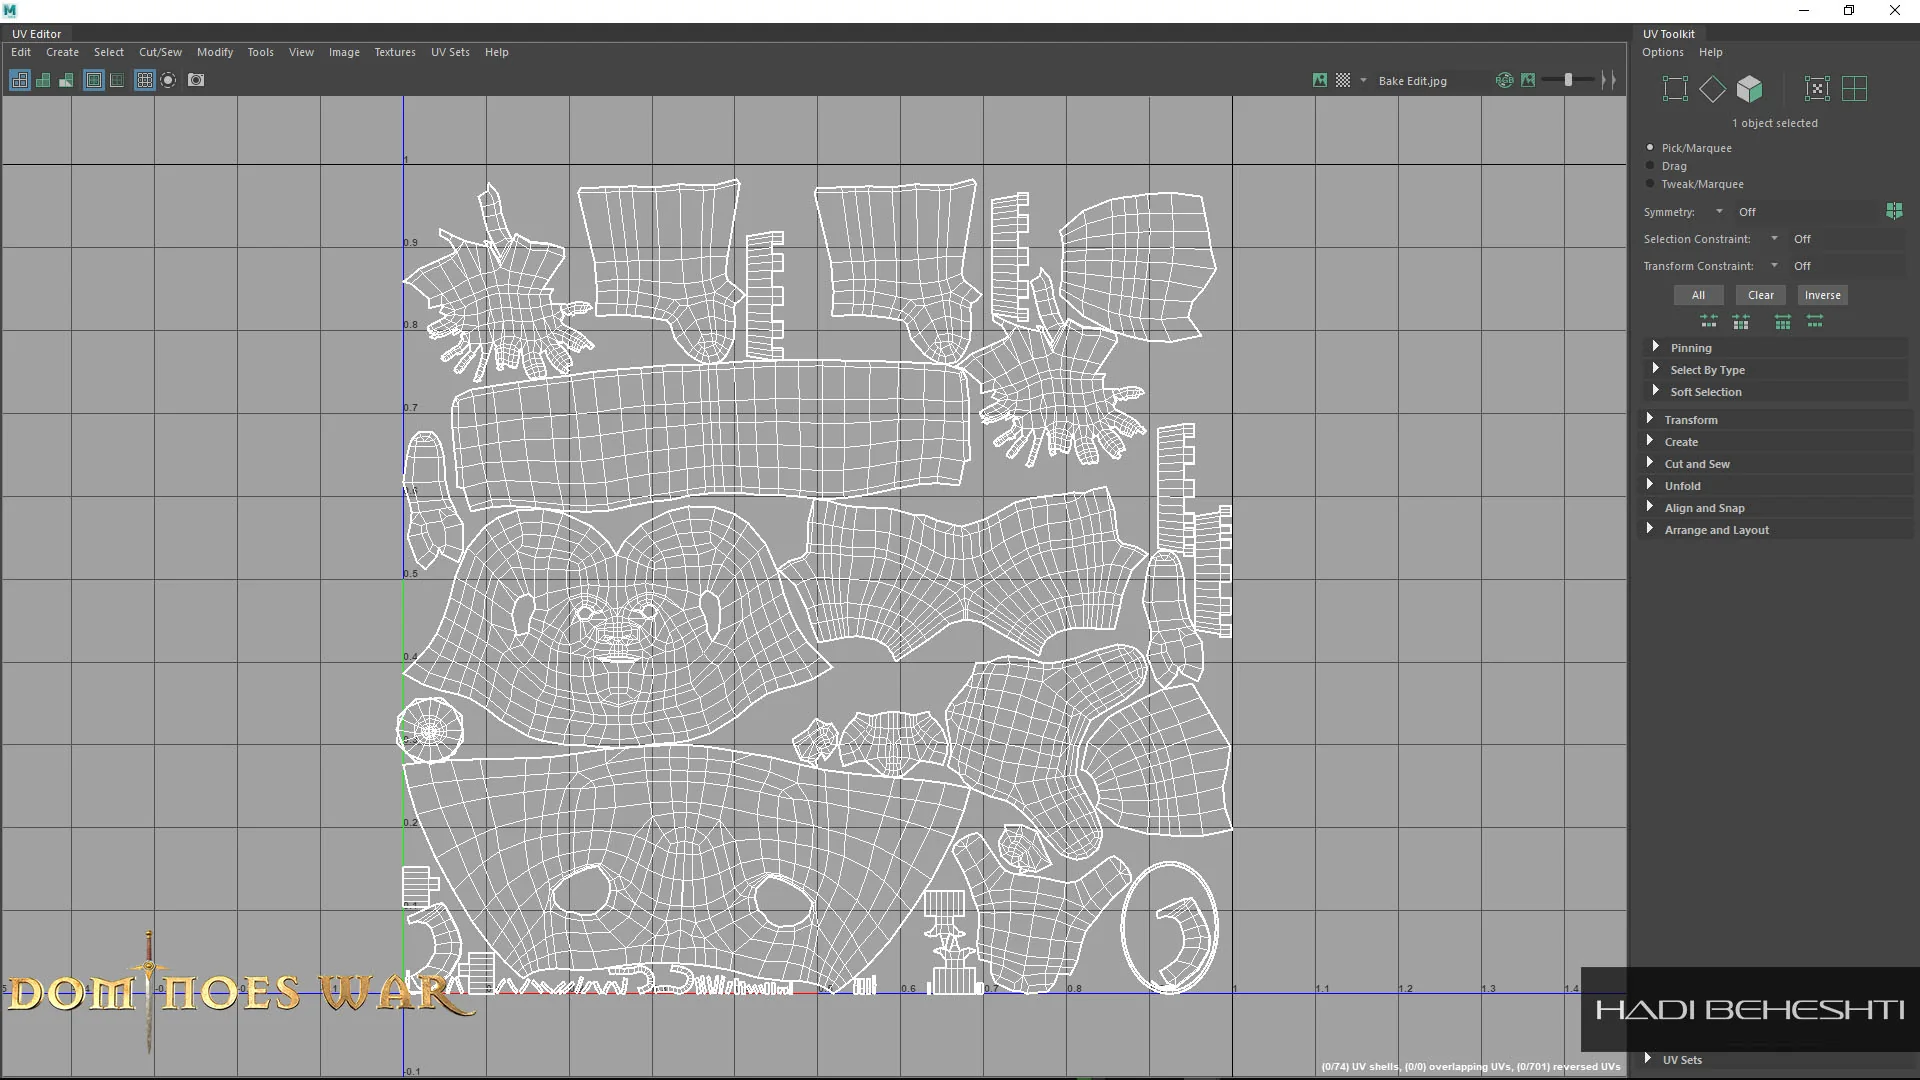This screenshot has height=1080, width=1920.
Task: Open the Symmetry dropdown
Action: click(1719, 212)
